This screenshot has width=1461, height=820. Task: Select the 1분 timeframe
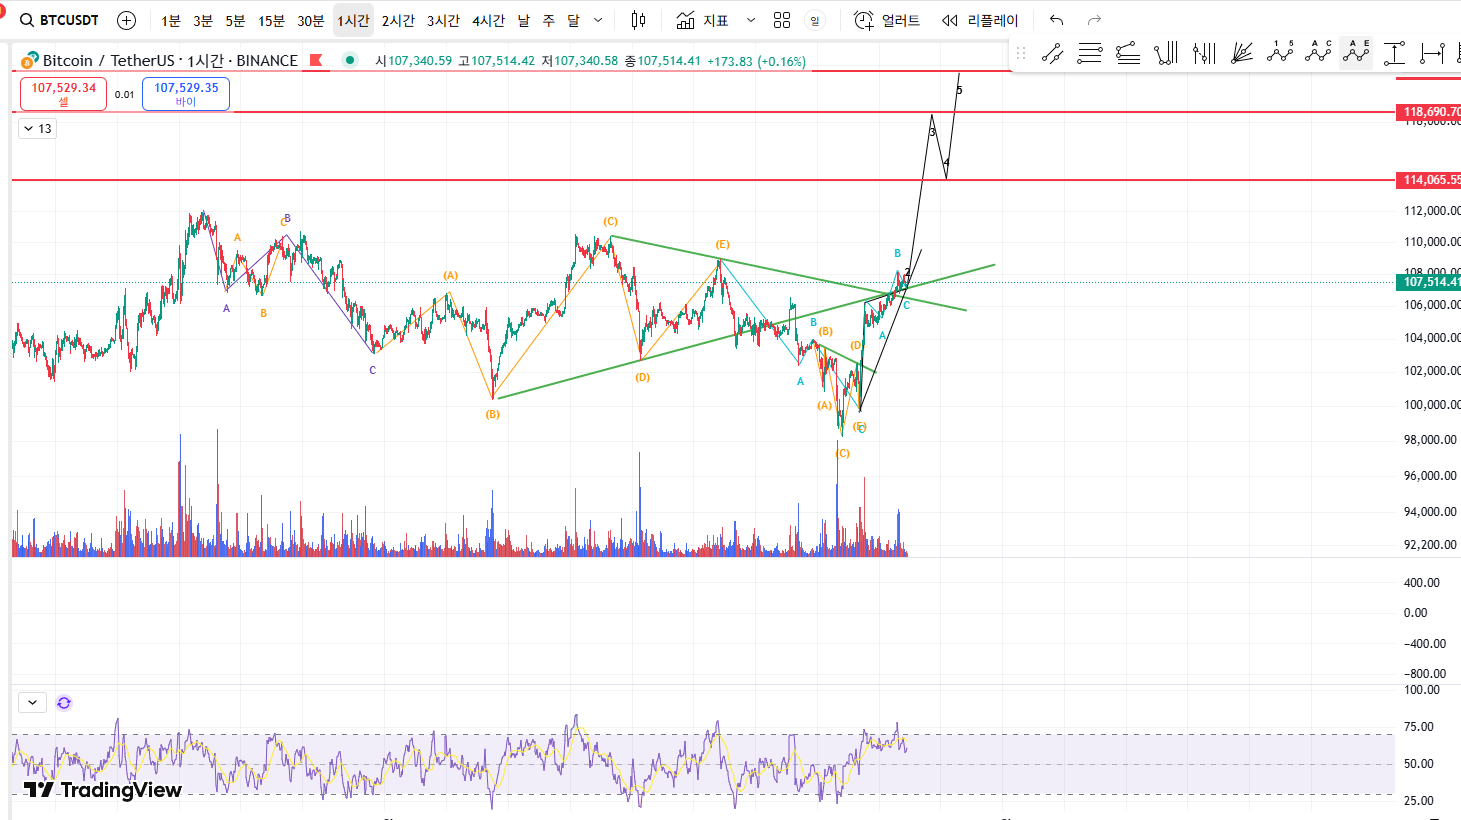pos(171,20)
